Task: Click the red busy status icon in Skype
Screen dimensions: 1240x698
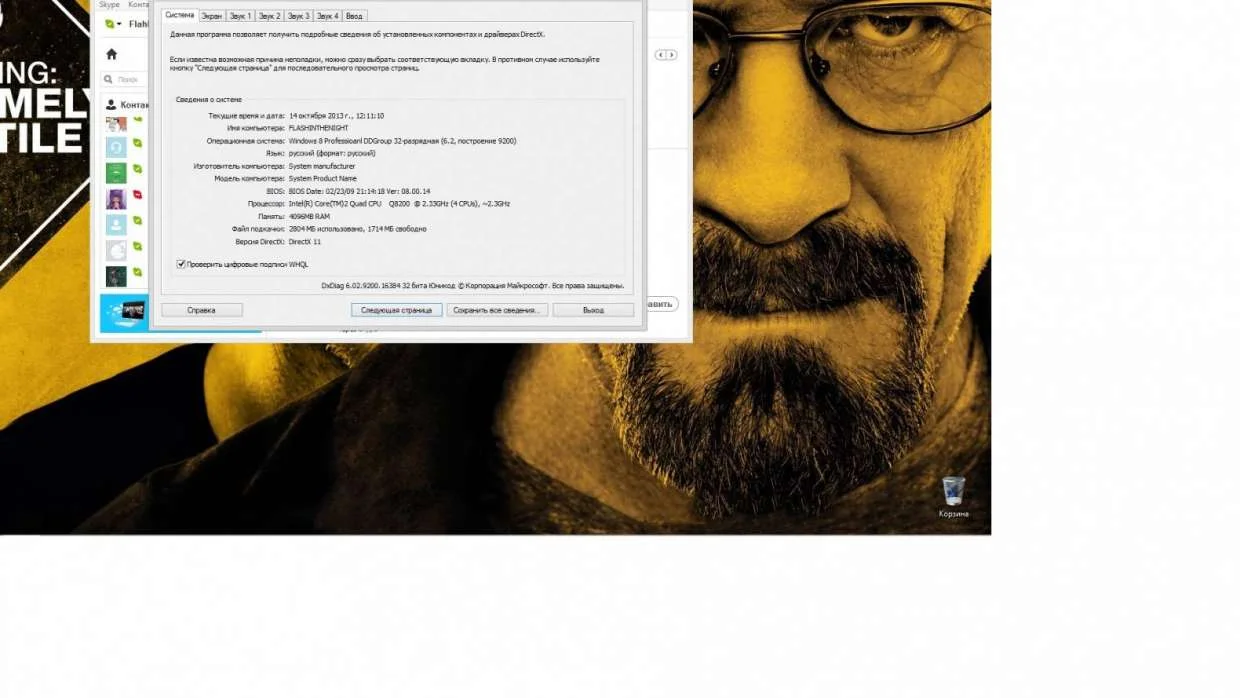Action: (137, 195)
